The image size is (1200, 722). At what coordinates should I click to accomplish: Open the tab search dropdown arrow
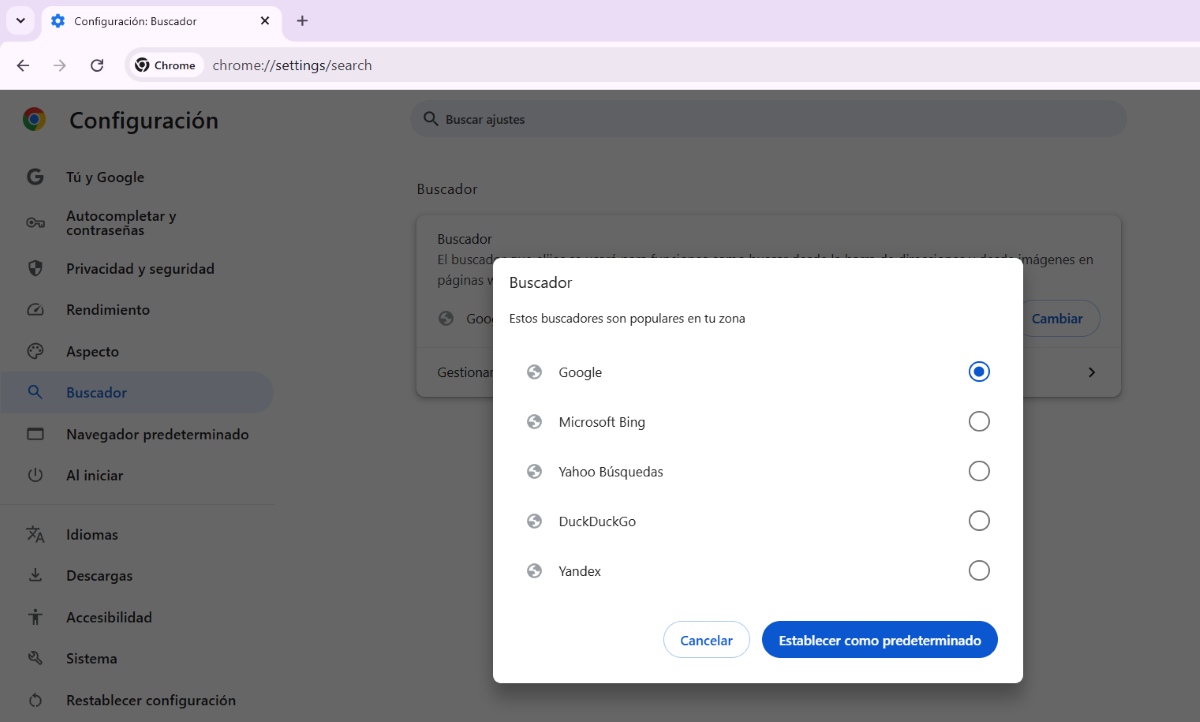pyautogui.click(x=20, y=20)
